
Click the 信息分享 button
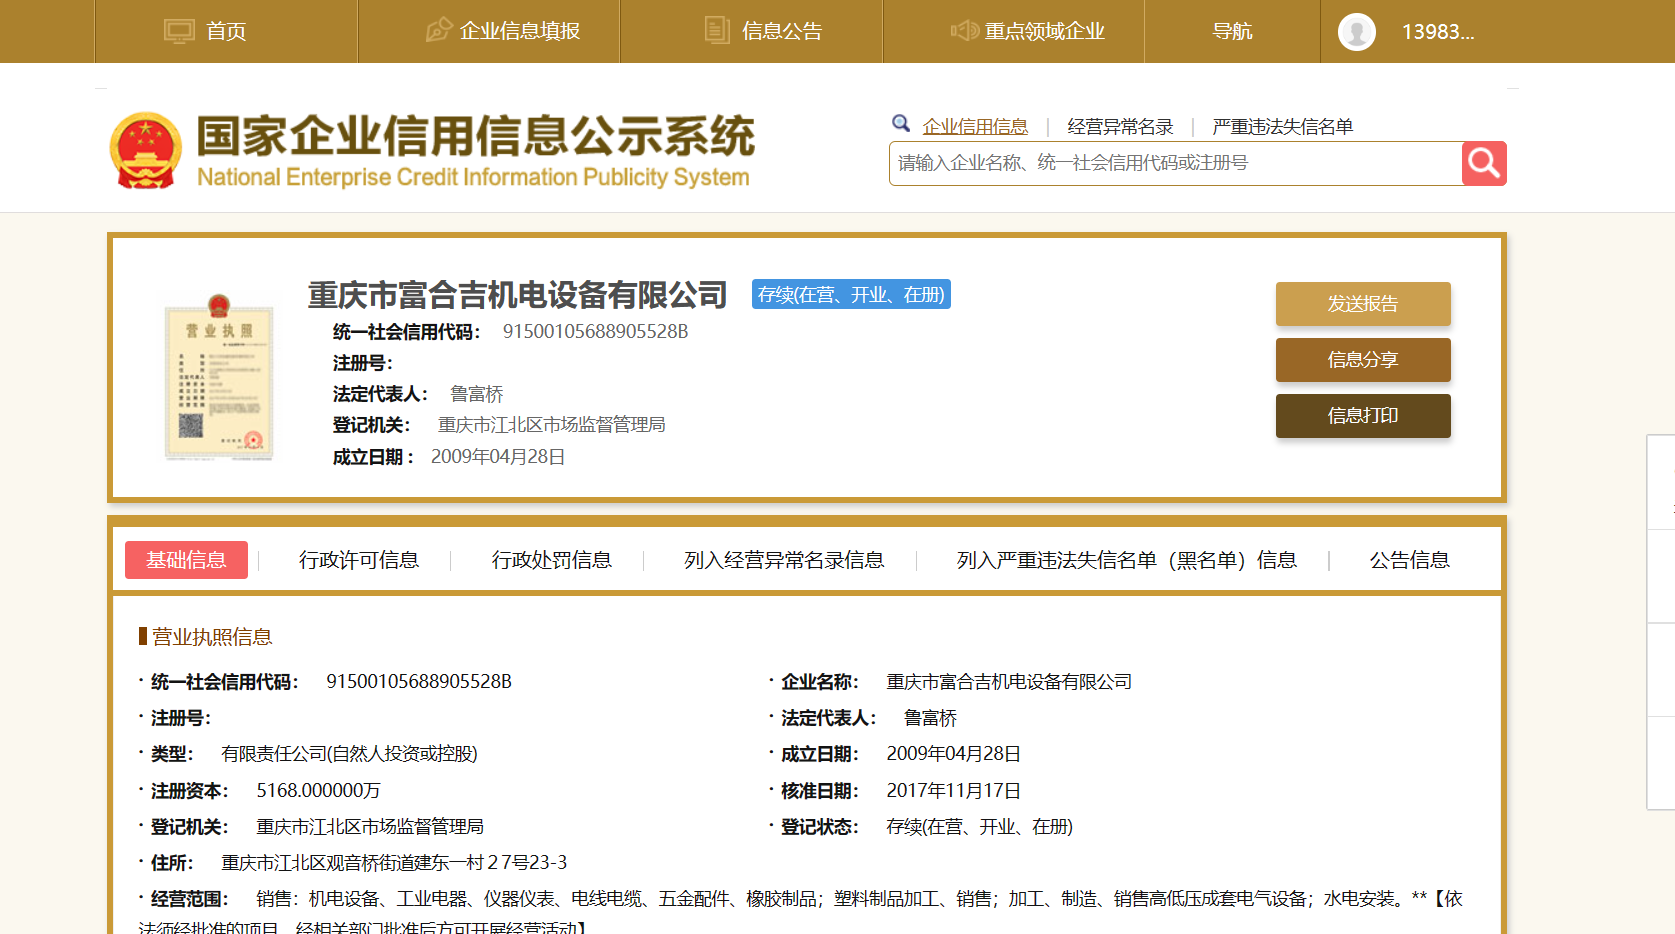pos(1363,360)
